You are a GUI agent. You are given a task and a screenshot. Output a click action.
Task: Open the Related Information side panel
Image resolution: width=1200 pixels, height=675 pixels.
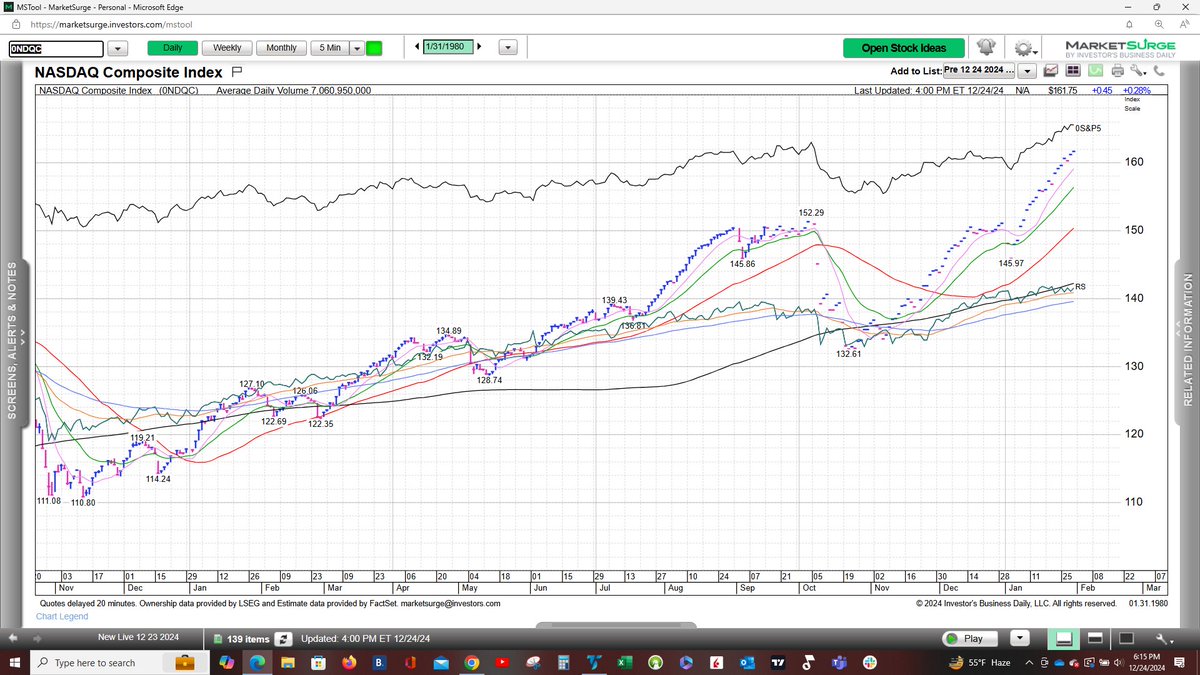click(1188, 340)
